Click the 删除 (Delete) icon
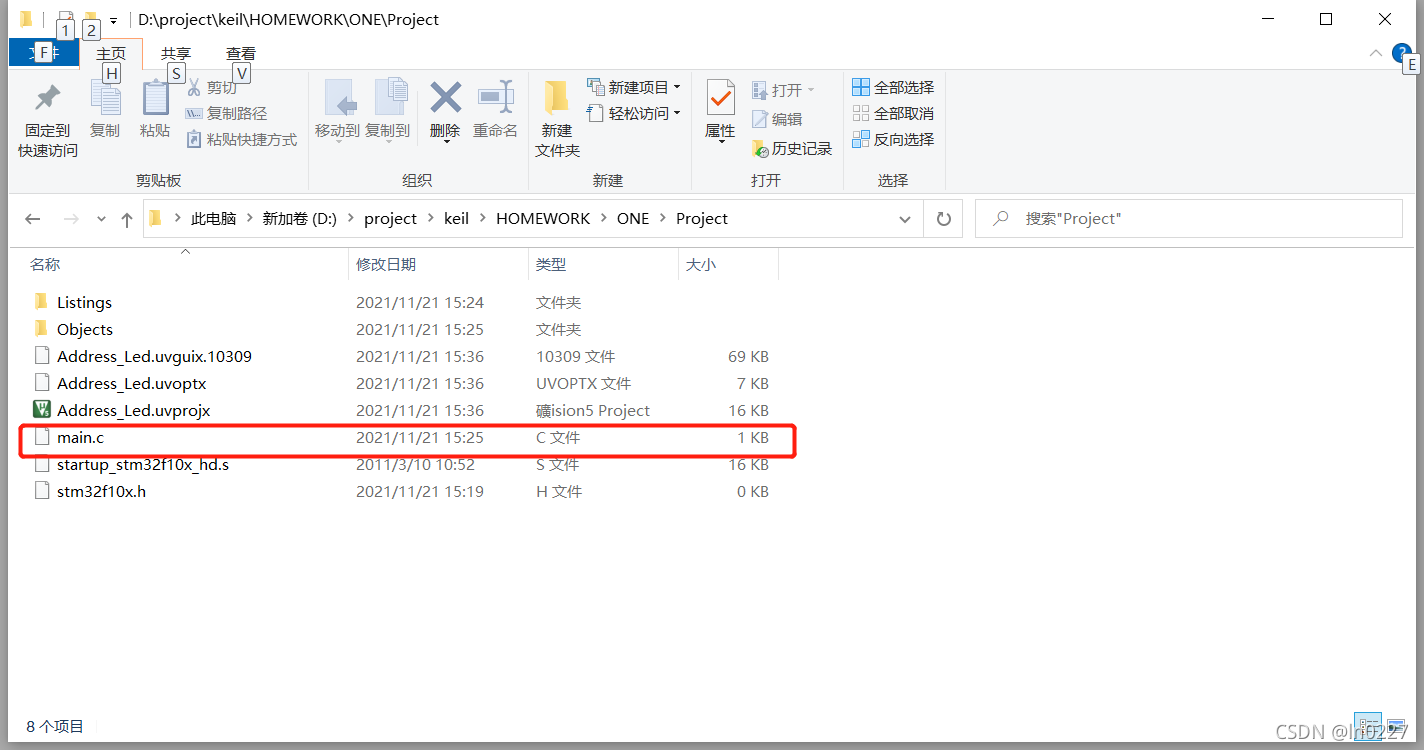Screen dimensions: 1424x750 pos(445,98)
